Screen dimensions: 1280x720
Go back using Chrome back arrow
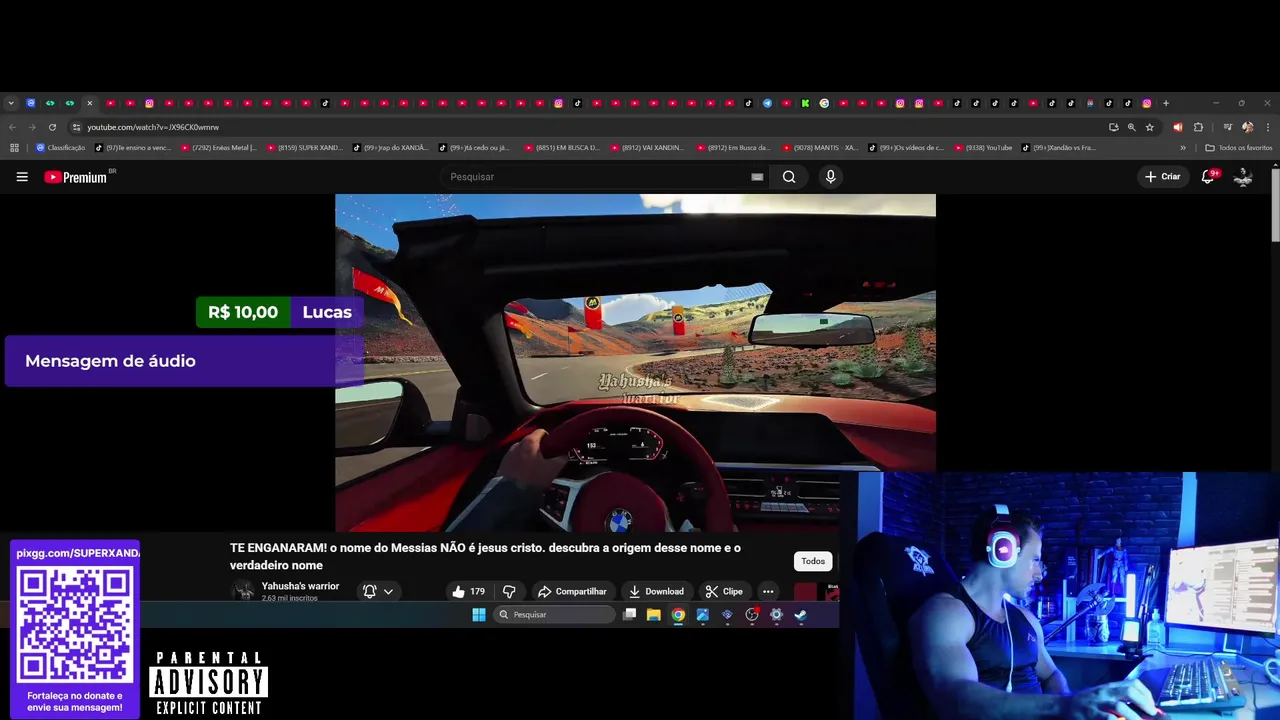[x=12, y=127]
